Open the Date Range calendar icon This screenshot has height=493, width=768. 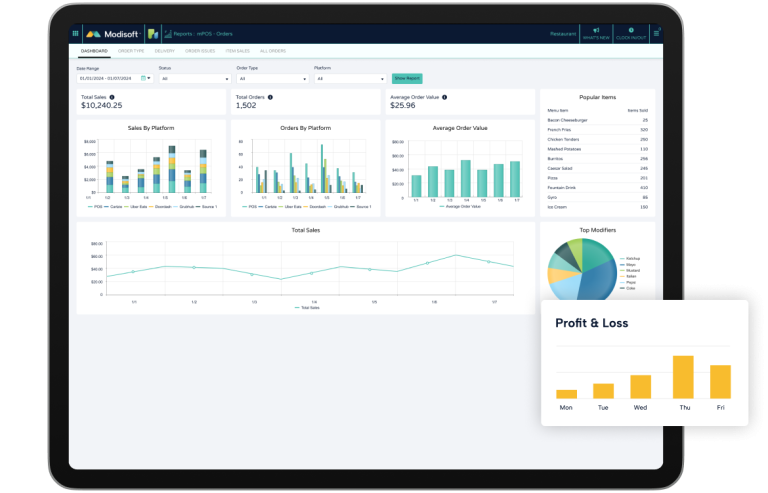pos(144,77)
